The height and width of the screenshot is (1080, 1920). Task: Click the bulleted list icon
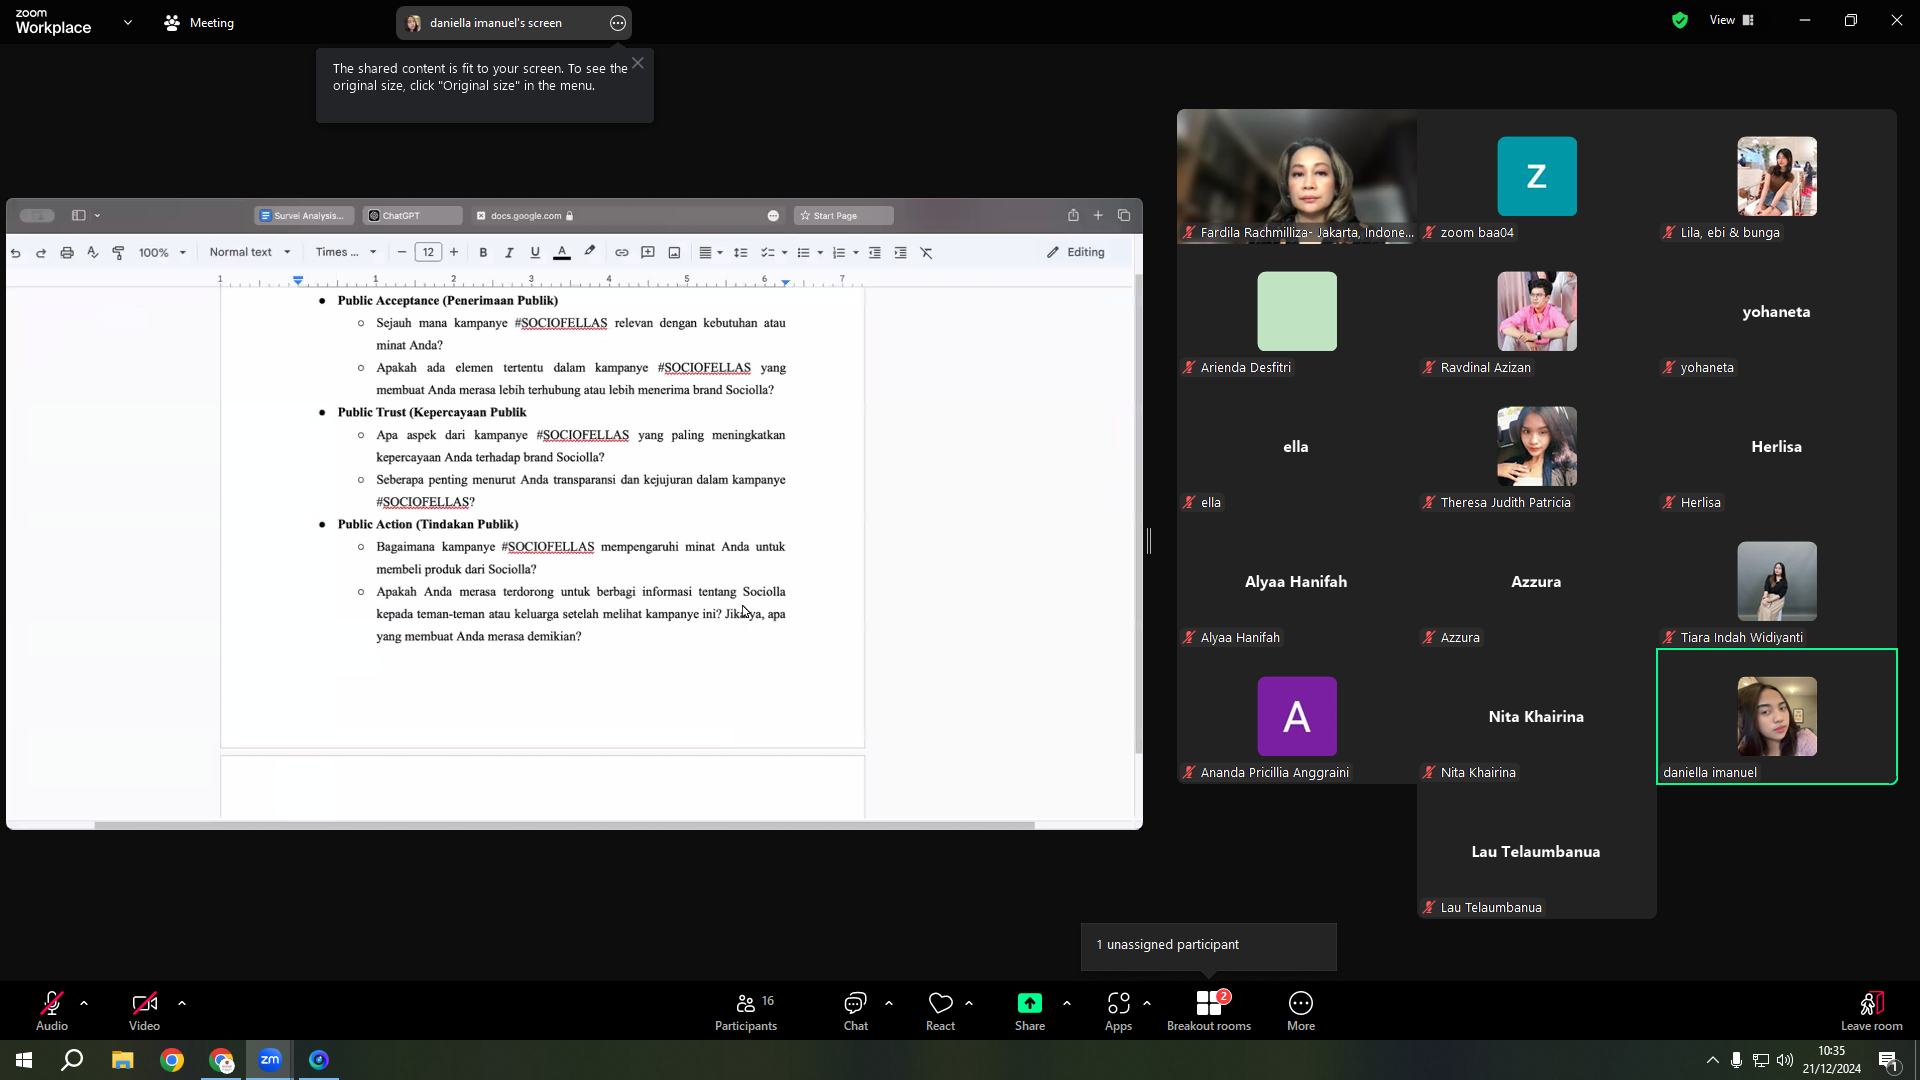(804, 253)
